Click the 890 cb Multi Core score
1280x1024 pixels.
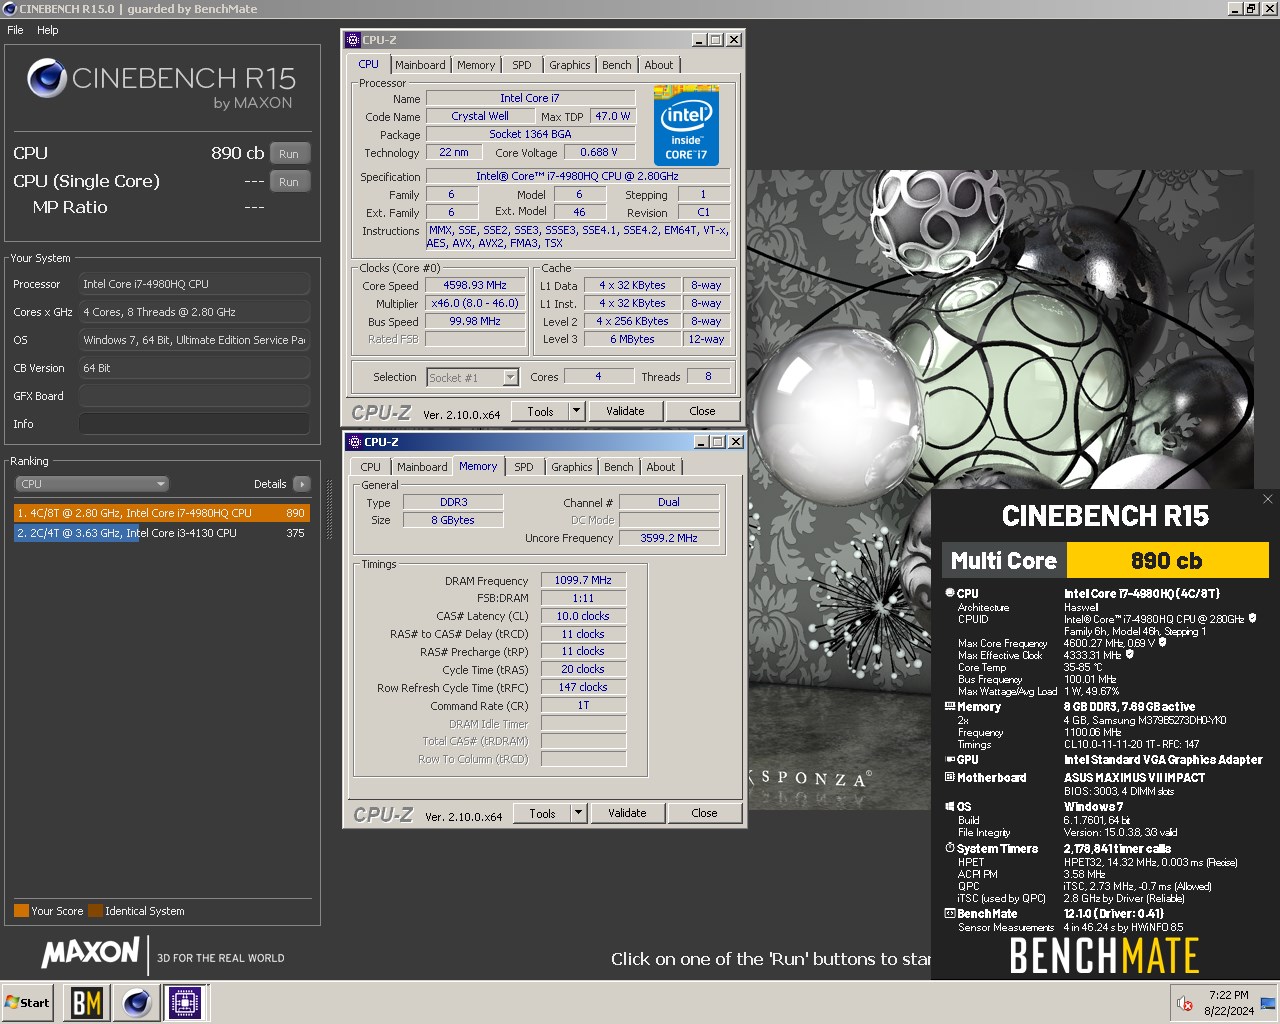tap(1167, 561)
